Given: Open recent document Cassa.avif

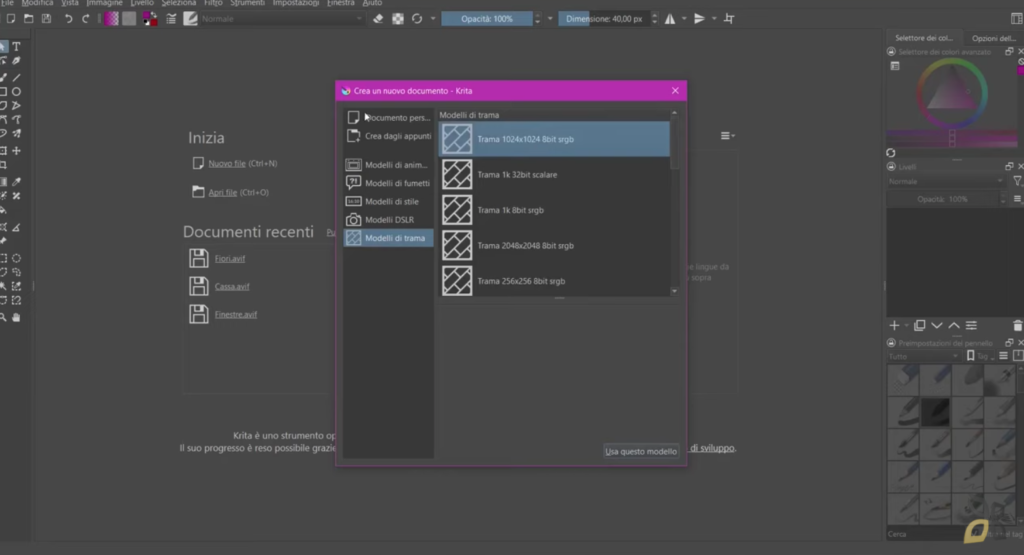Looking at the screenshot, I should [232, 287].
